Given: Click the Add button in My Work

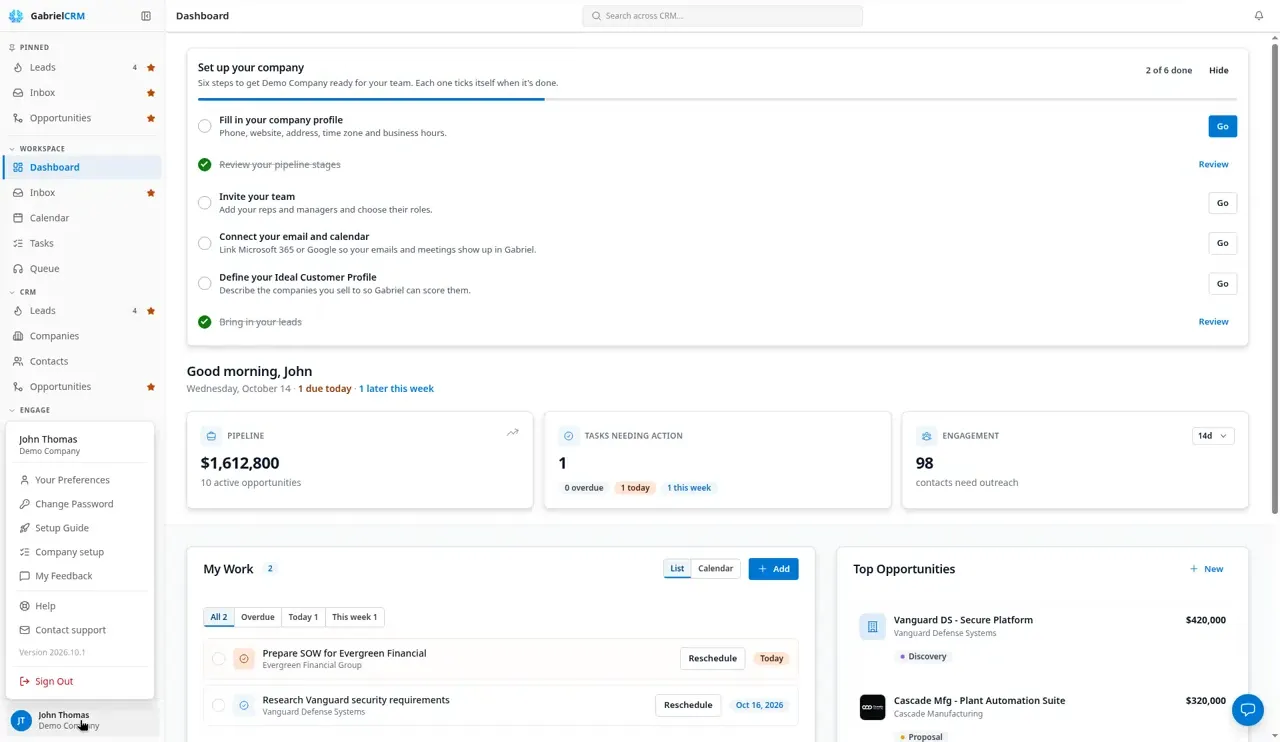Looking at the screenshot, I should point(773,569).
